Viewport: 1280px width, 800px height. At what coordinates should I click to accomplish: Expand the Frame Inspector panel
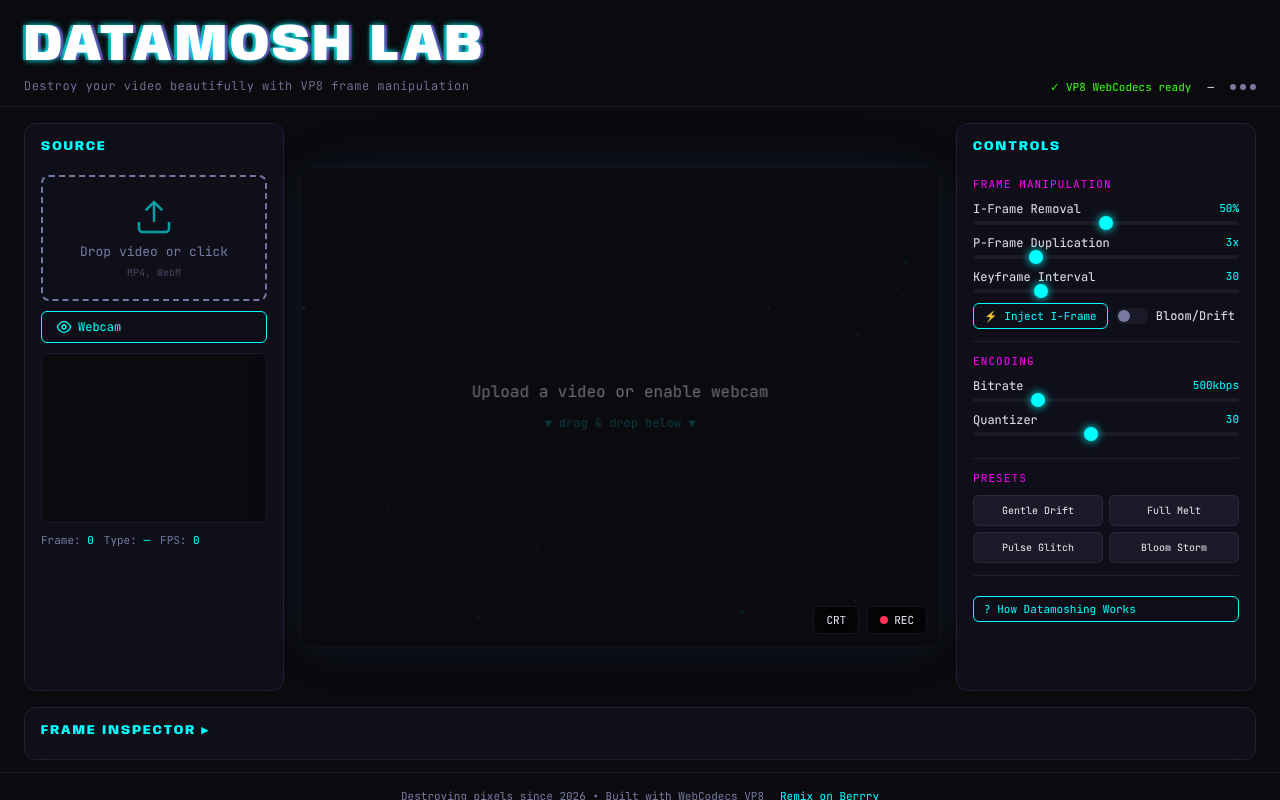(x=124, y=730)
